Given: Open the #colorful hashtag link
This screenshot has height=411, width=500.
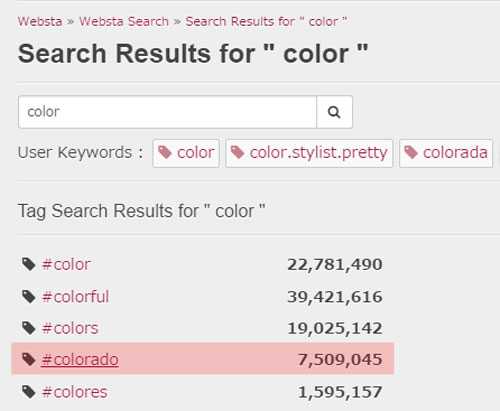Looking at the screenshot, I should (75, 297).
